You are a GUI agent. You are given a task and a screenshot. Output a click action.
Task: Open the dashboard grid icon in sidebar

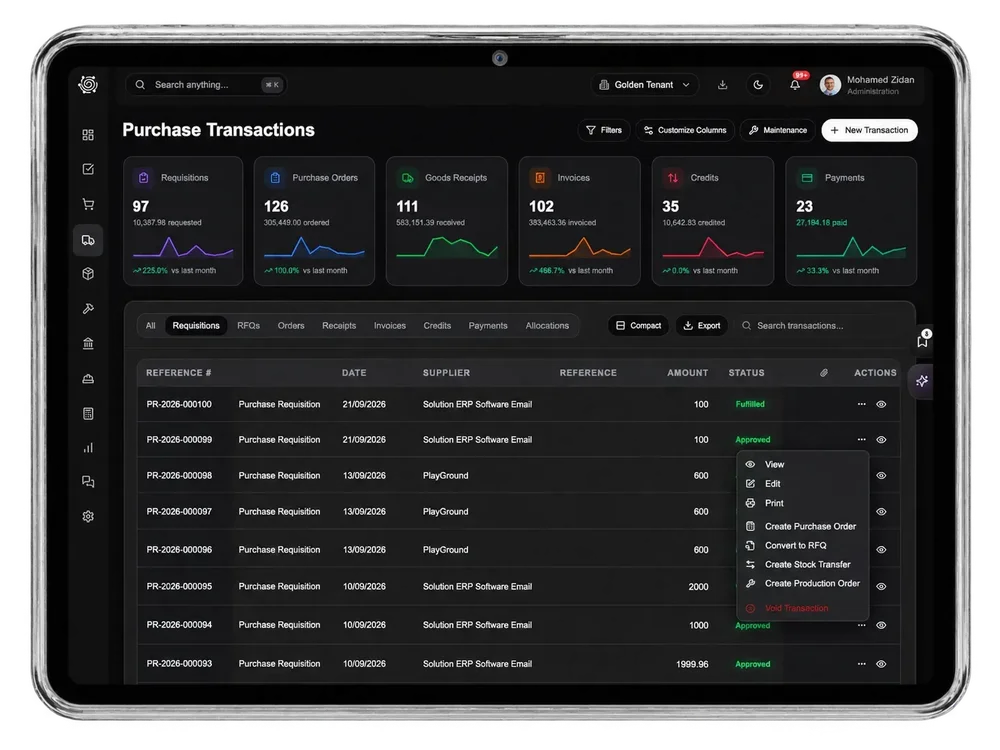tap(88, 135)
